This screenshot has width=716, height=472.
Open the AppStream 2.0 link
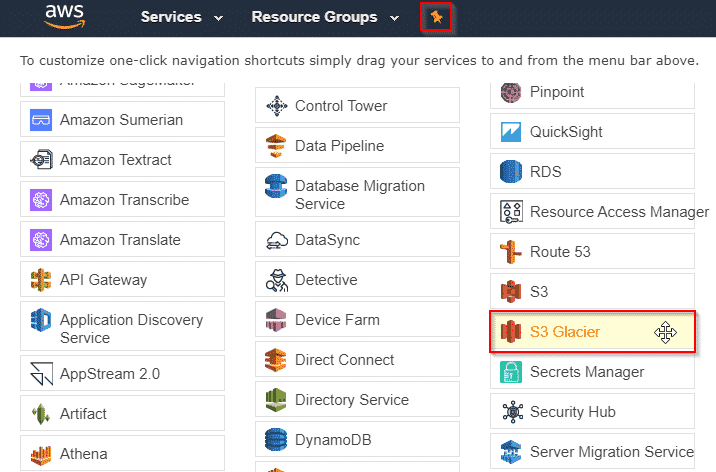pos(110,374)
